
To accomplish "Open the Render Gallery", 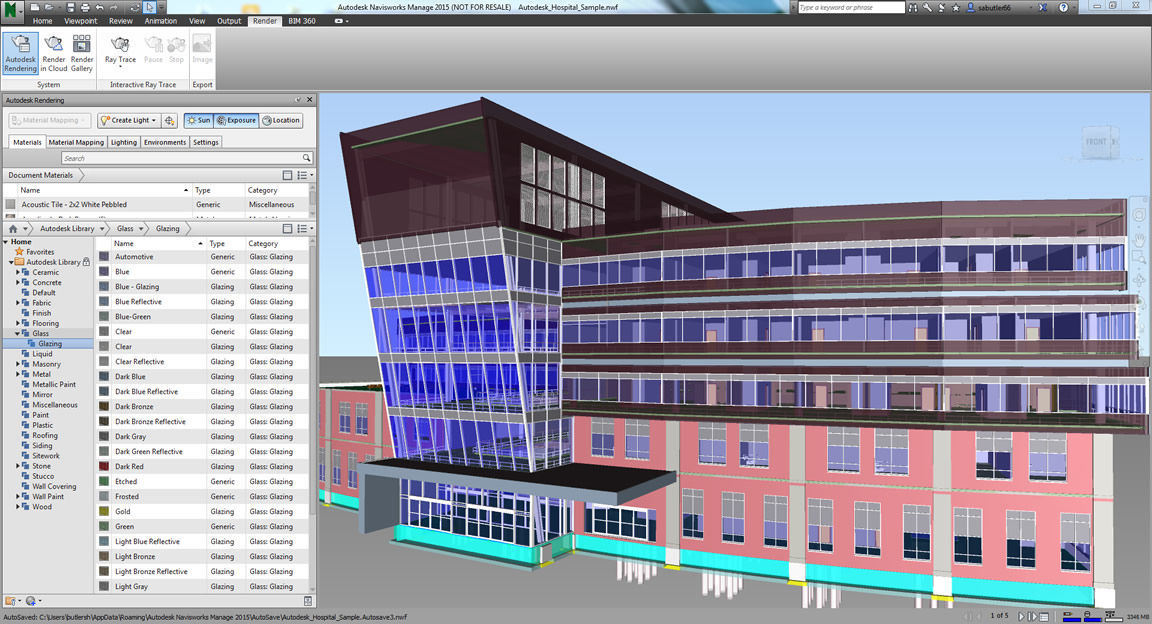I will 82,53.
